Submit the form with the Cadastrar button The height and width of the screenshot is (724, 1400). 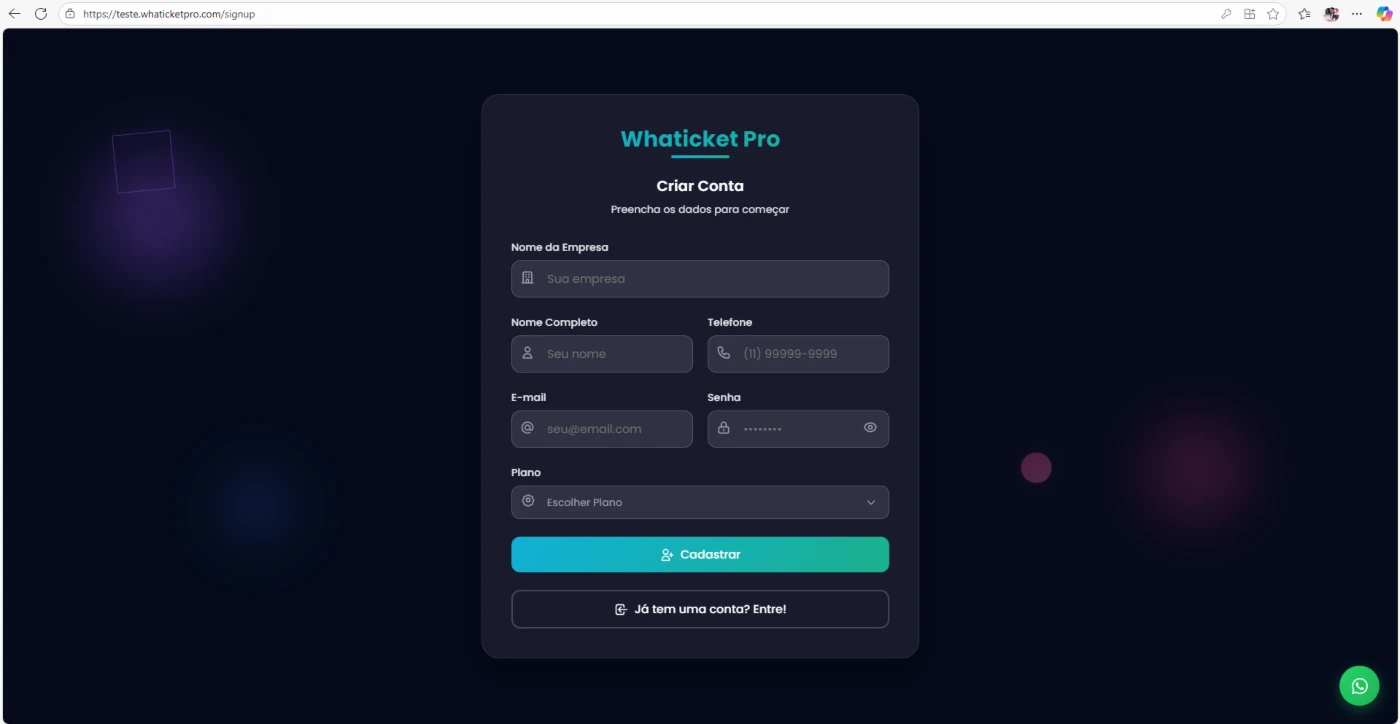(700, 555)
